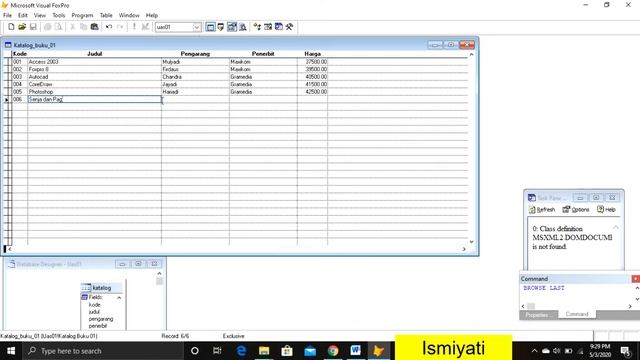Click the Print toolbar icon

coord(47,27)
